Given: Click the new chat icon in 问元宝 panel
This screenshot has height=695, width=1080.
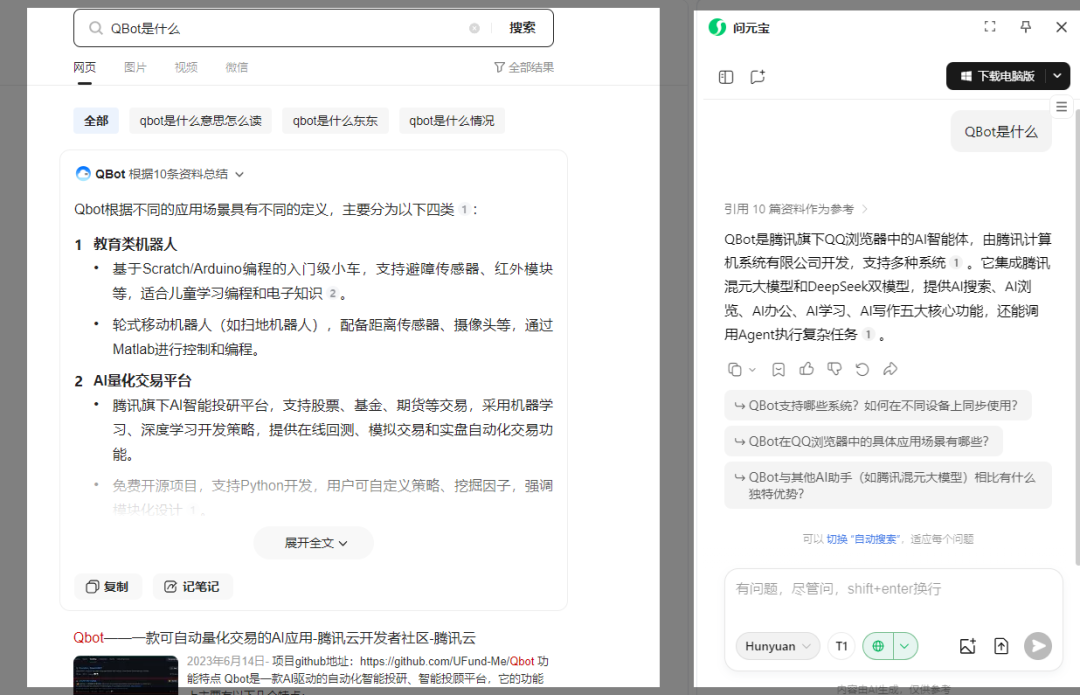Looking at the screenshot, I should coord(757,77).
